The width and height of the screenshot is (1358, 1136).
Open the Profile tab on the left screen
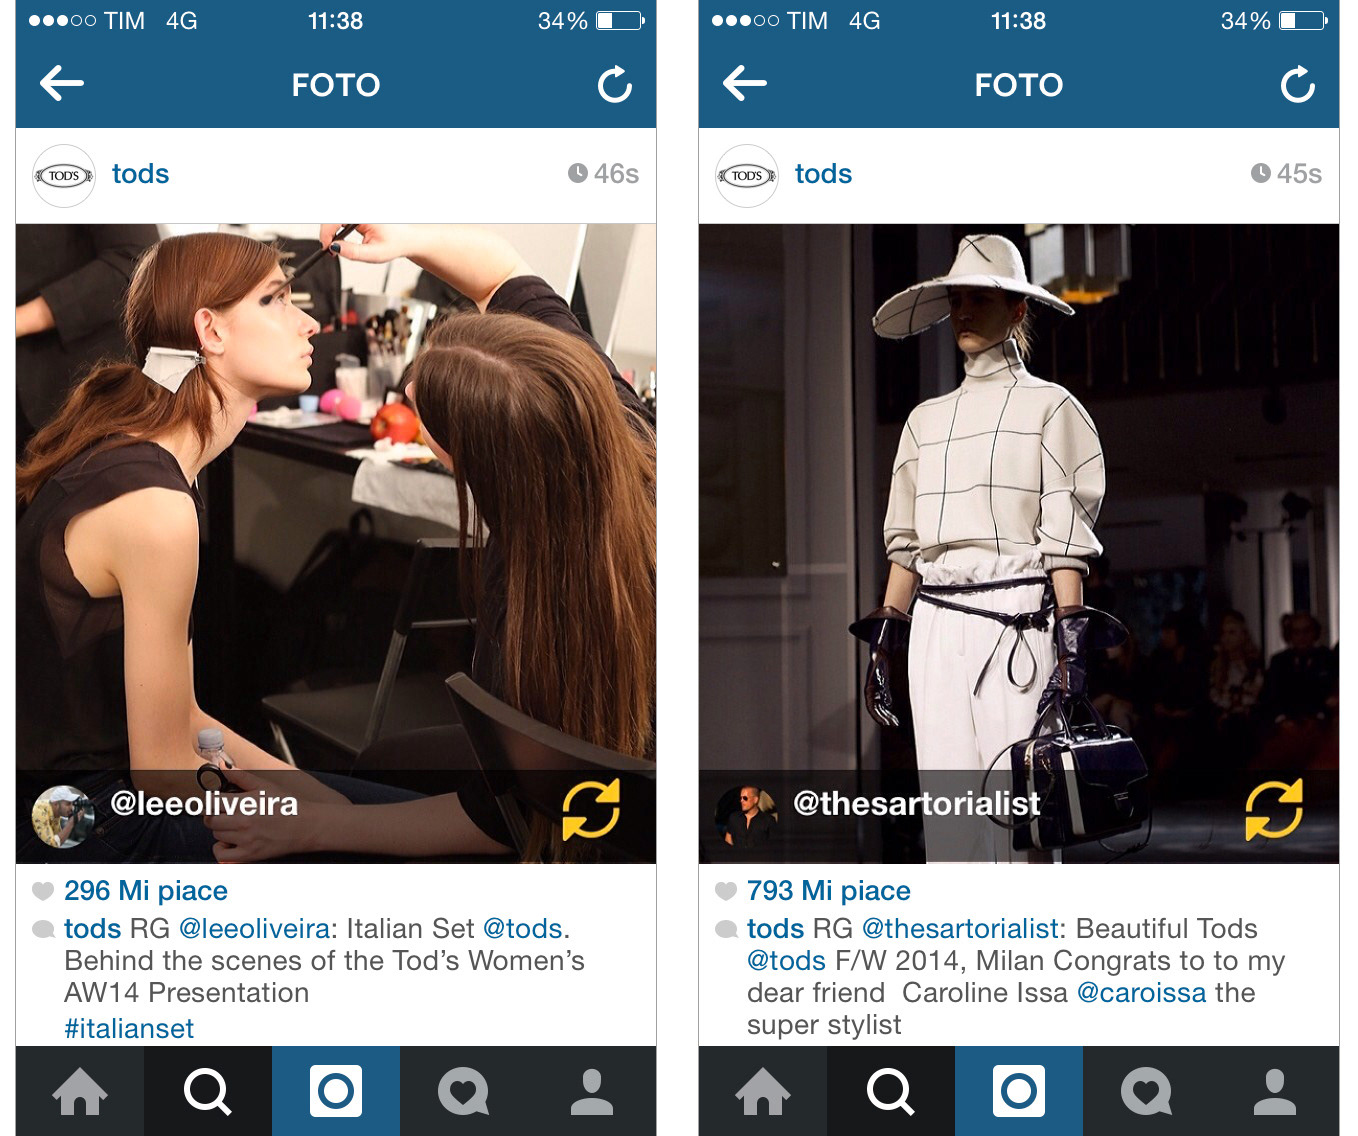coord(592,1091)
